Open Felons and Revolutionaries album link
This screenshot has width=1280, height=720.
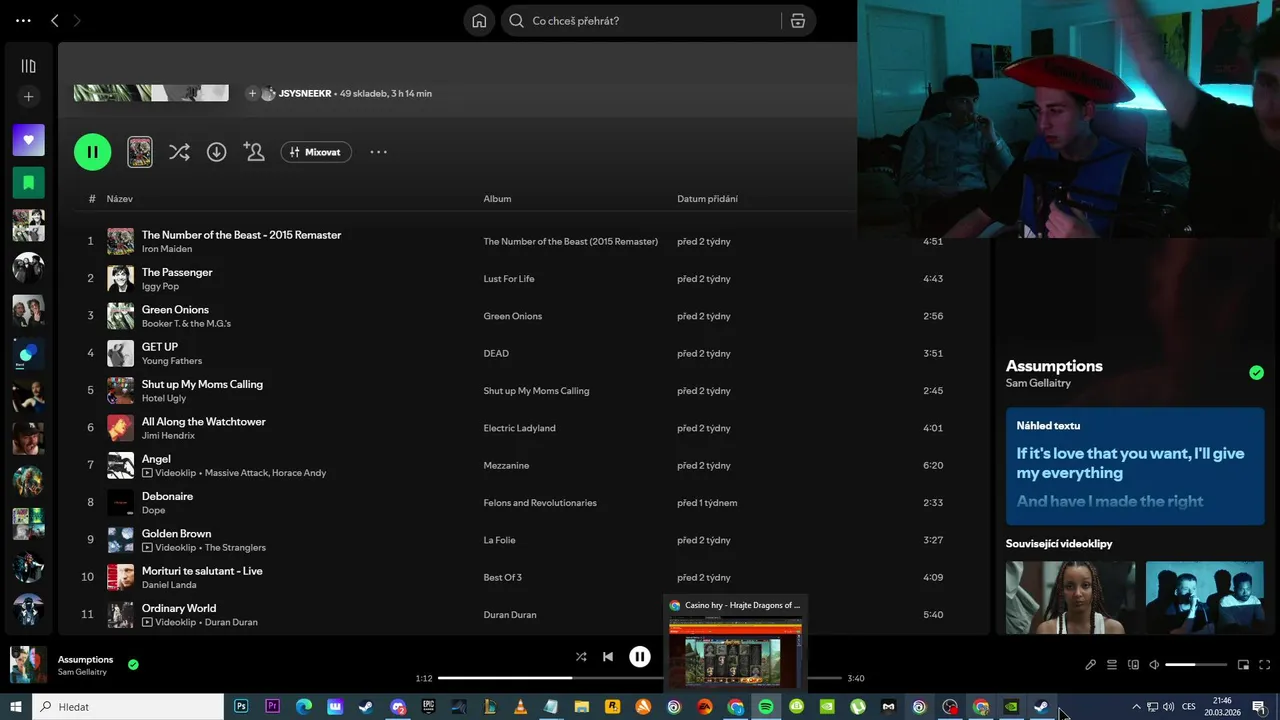tap(540, 503)
